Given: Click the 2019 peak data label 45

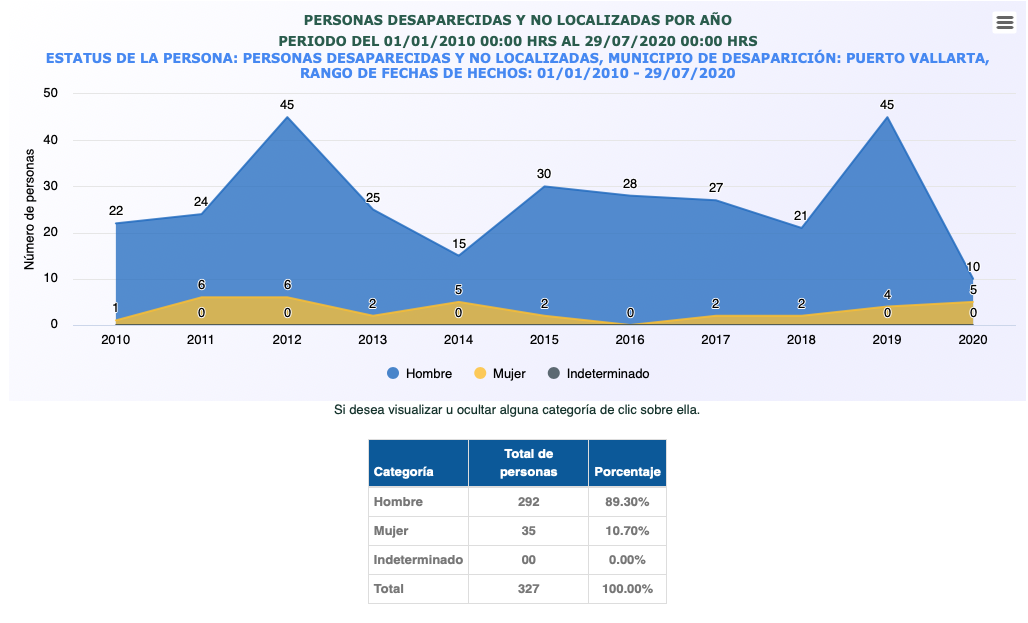Looking at the screenshot, I should (x=886, y=105).
